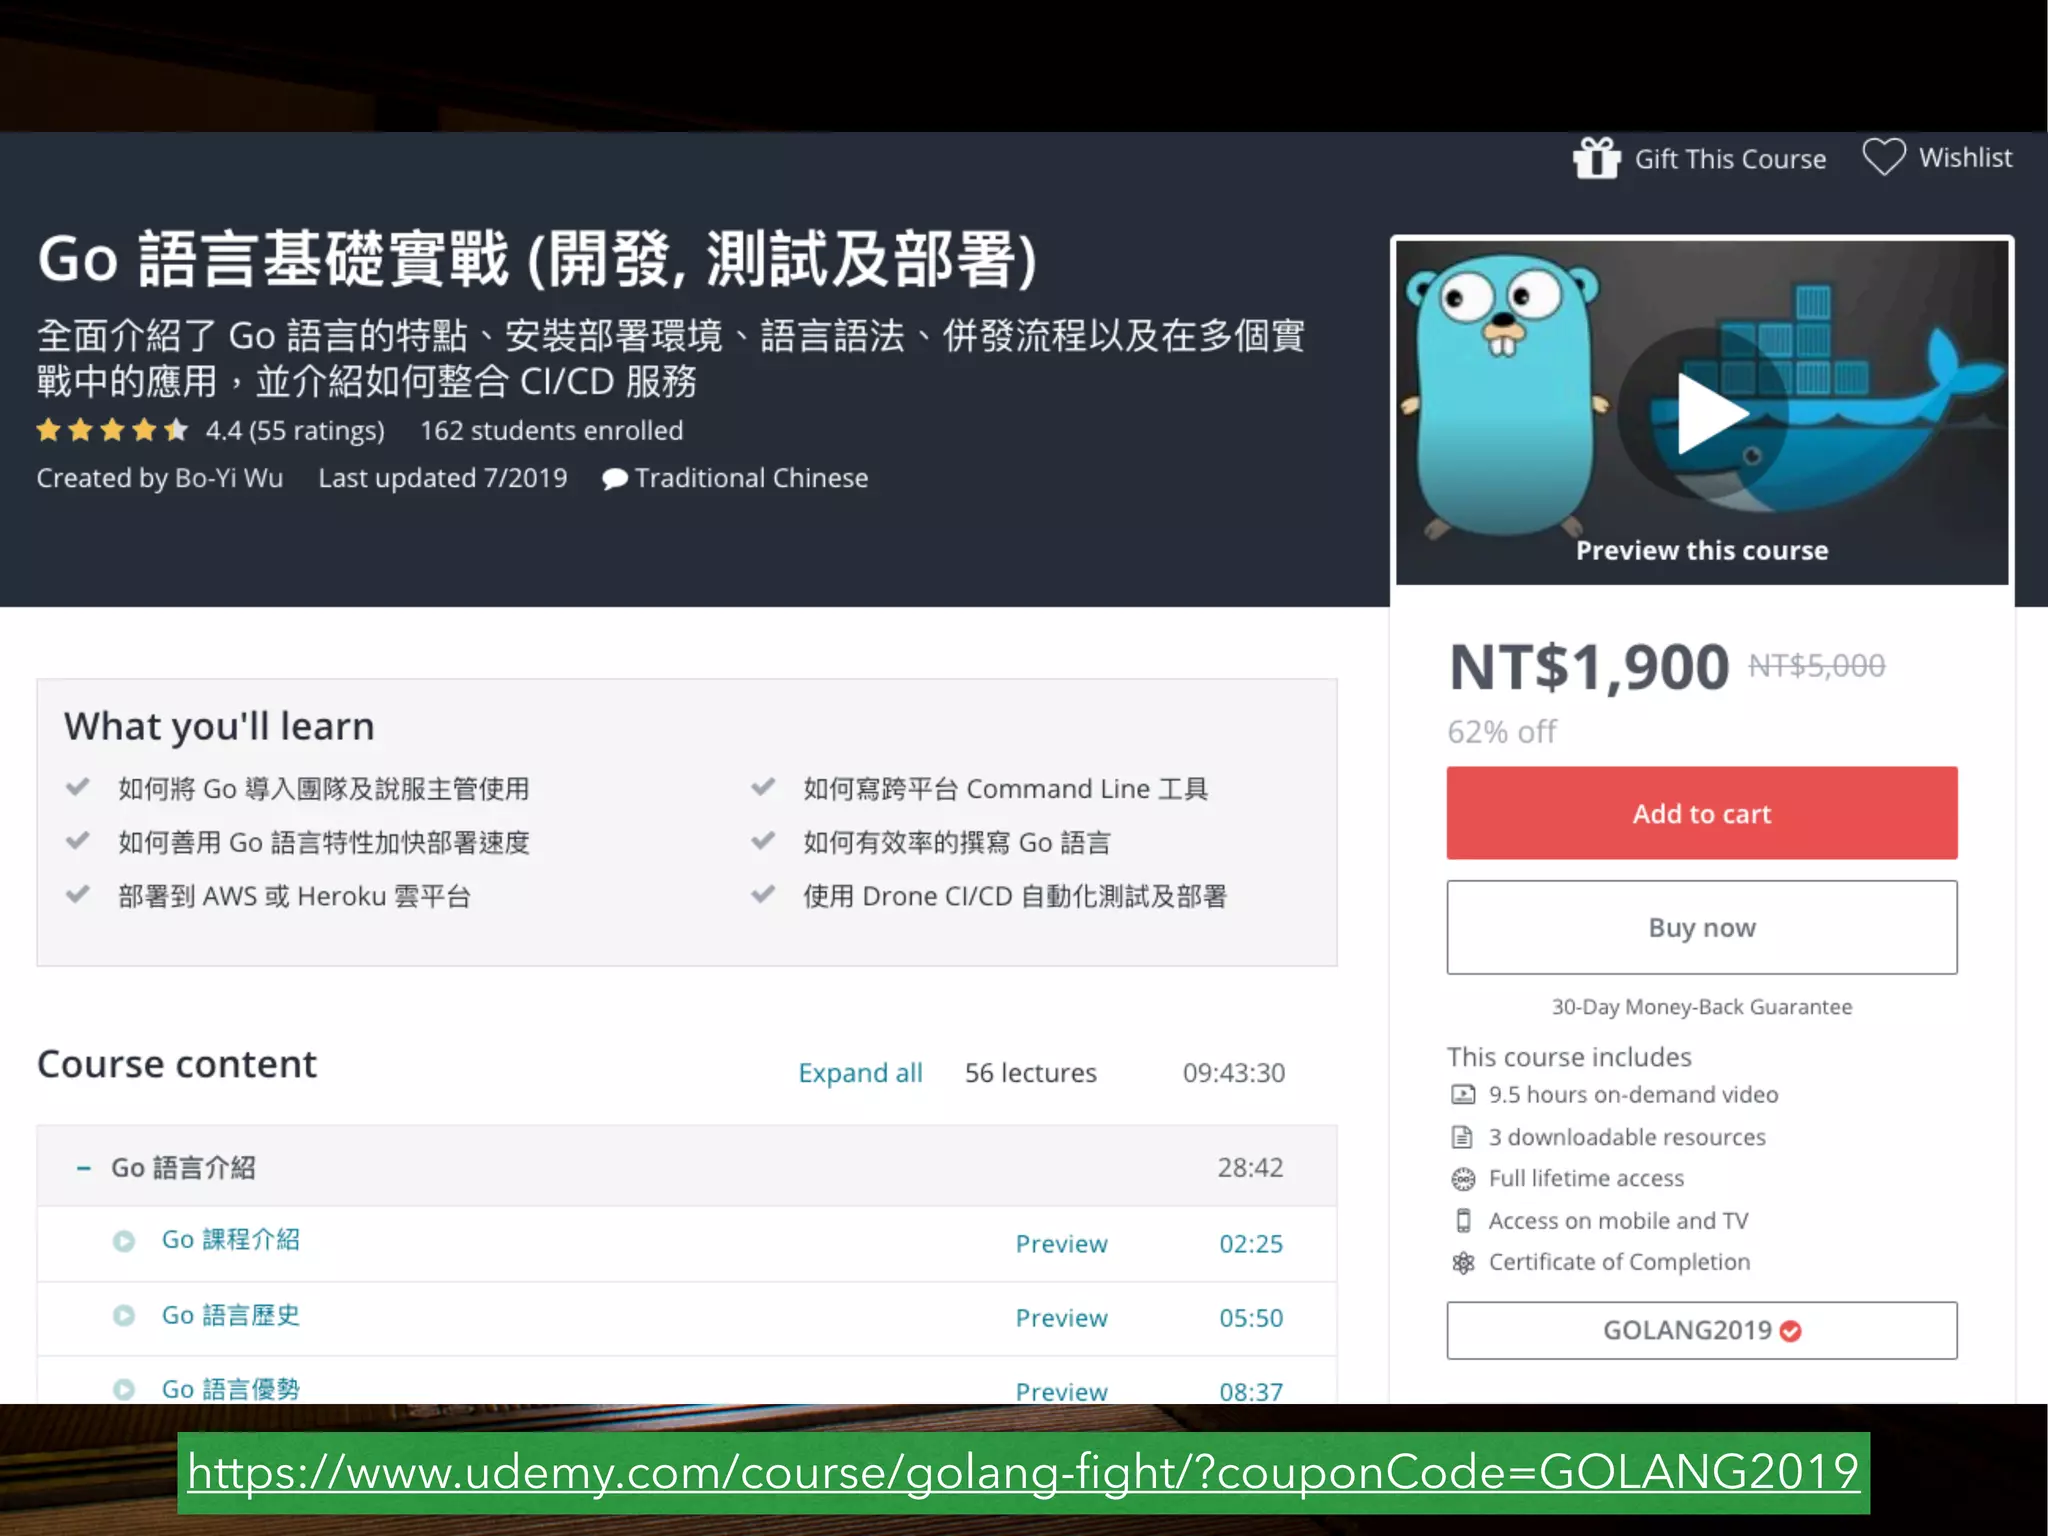Click the 05:50 lecture duration
This screenshot has height=1536, width=2048.
pos(1251,1318)
